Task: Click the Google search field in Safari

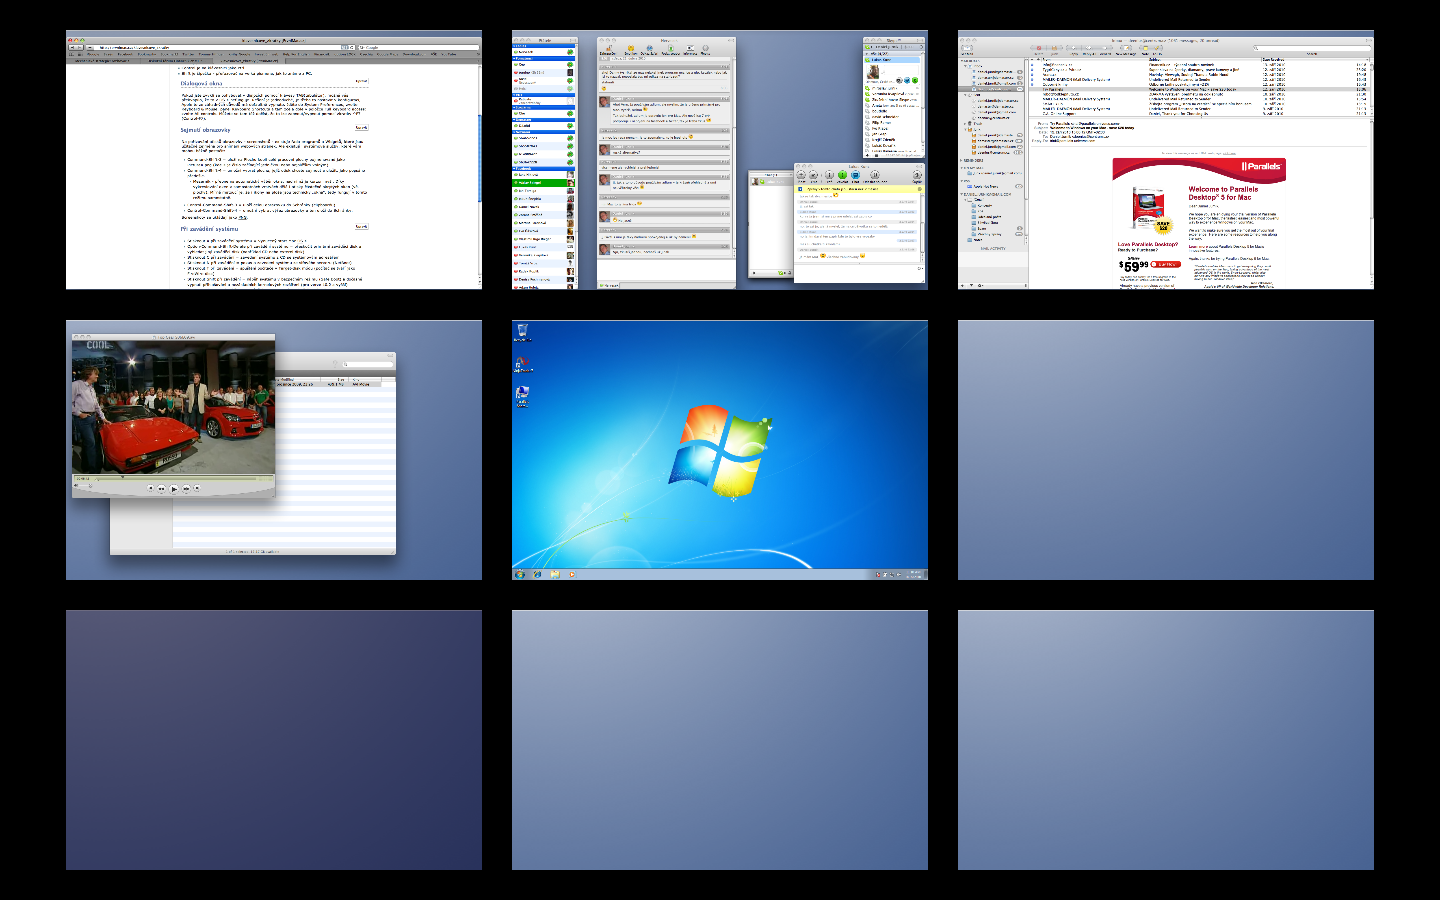Action: pos(418,47)
